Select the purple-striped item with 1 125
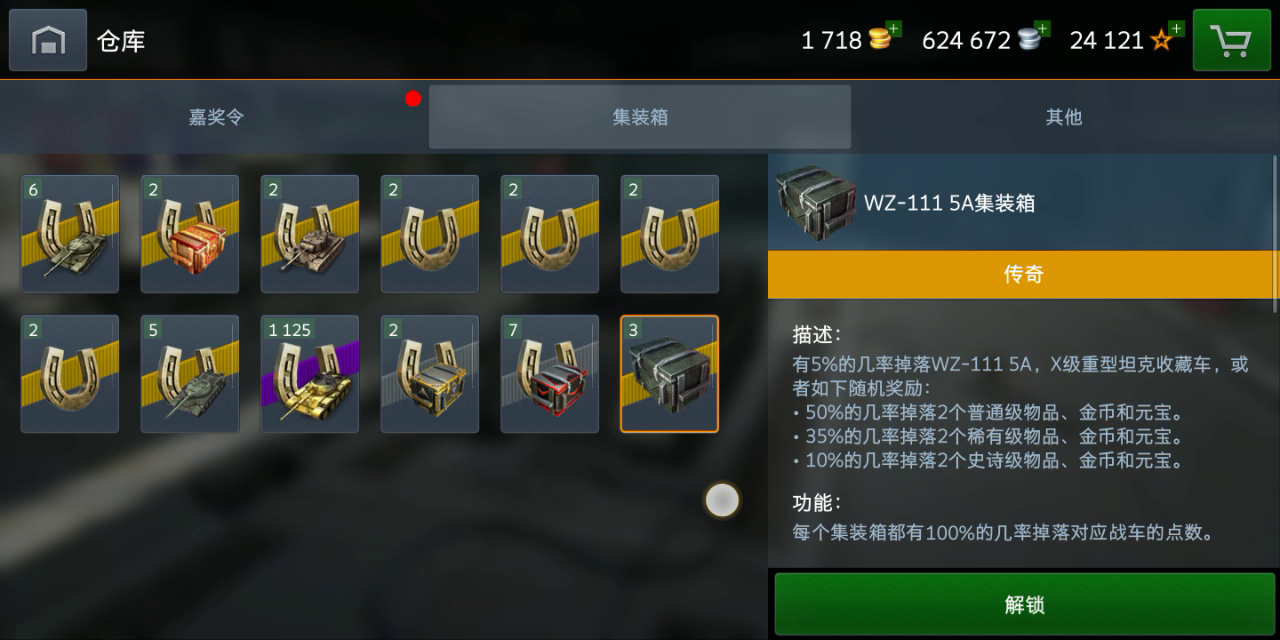The image size is (1280, 640). click(x=310, y=374)
